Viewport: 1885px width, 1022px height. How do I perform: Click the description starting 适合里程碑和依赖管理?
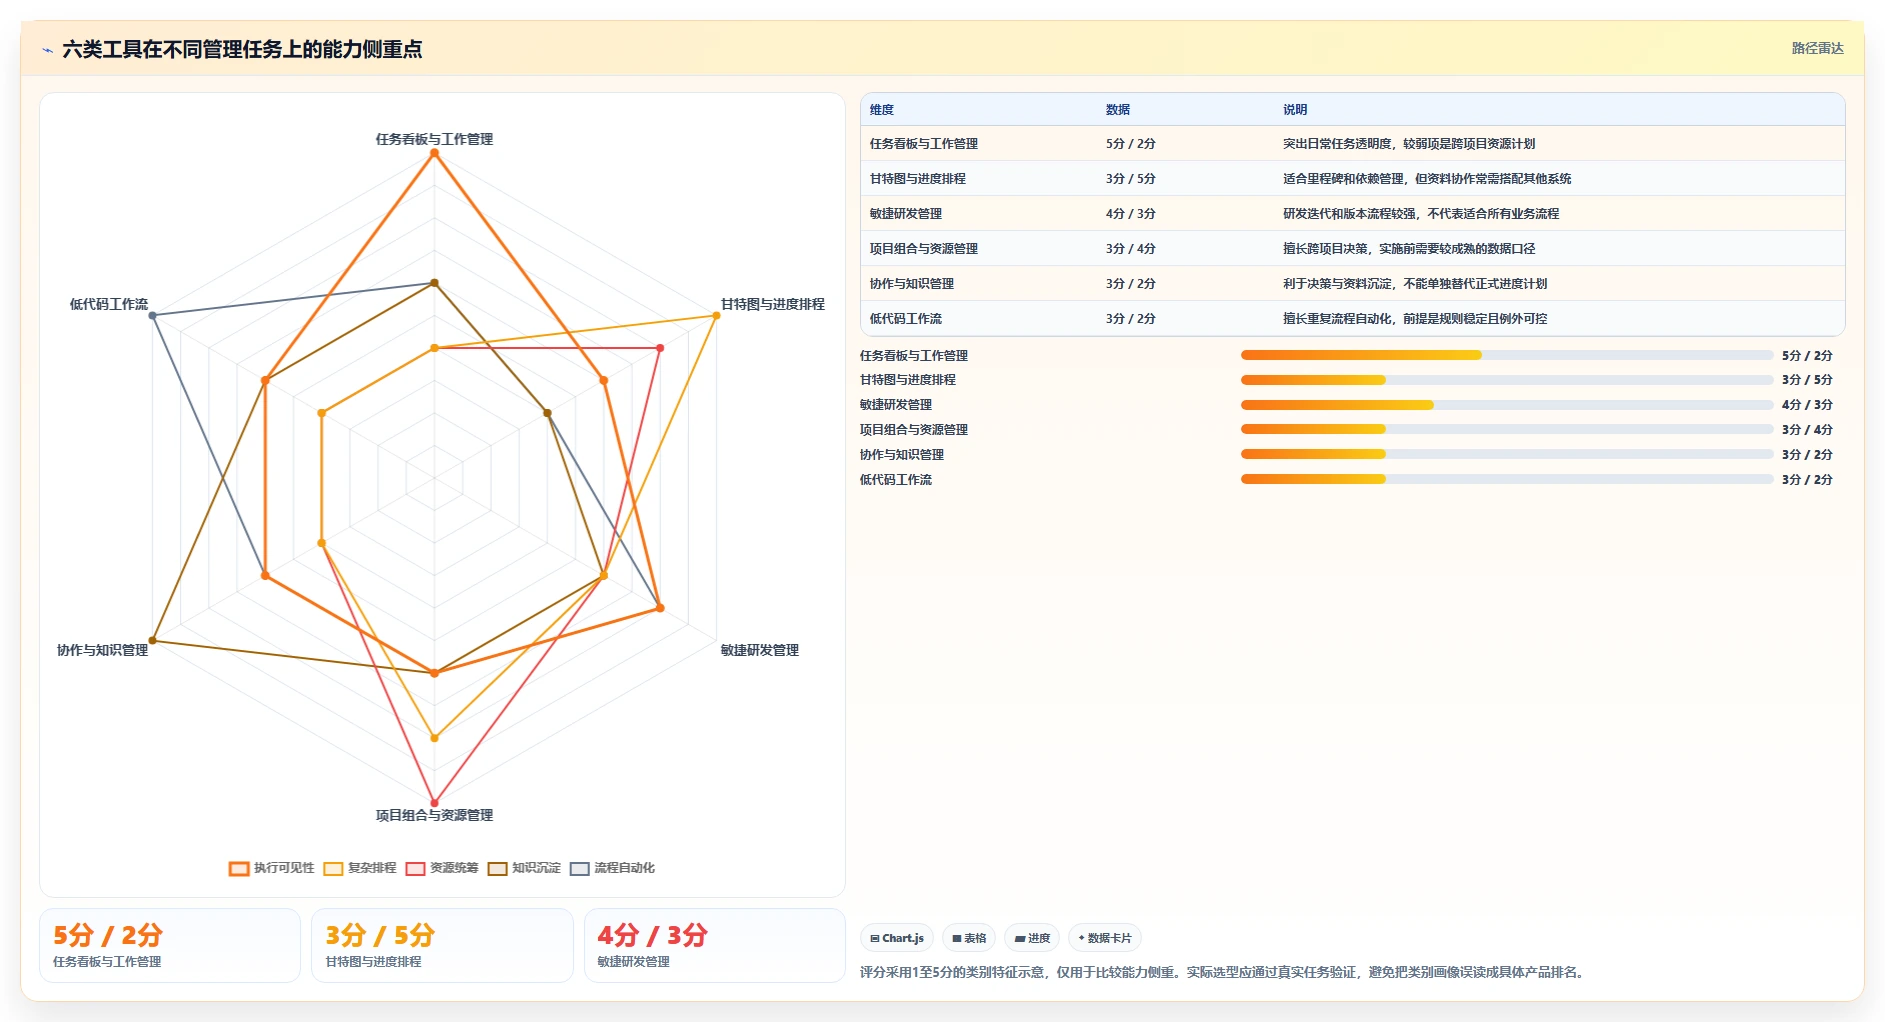coord(1427,179)
